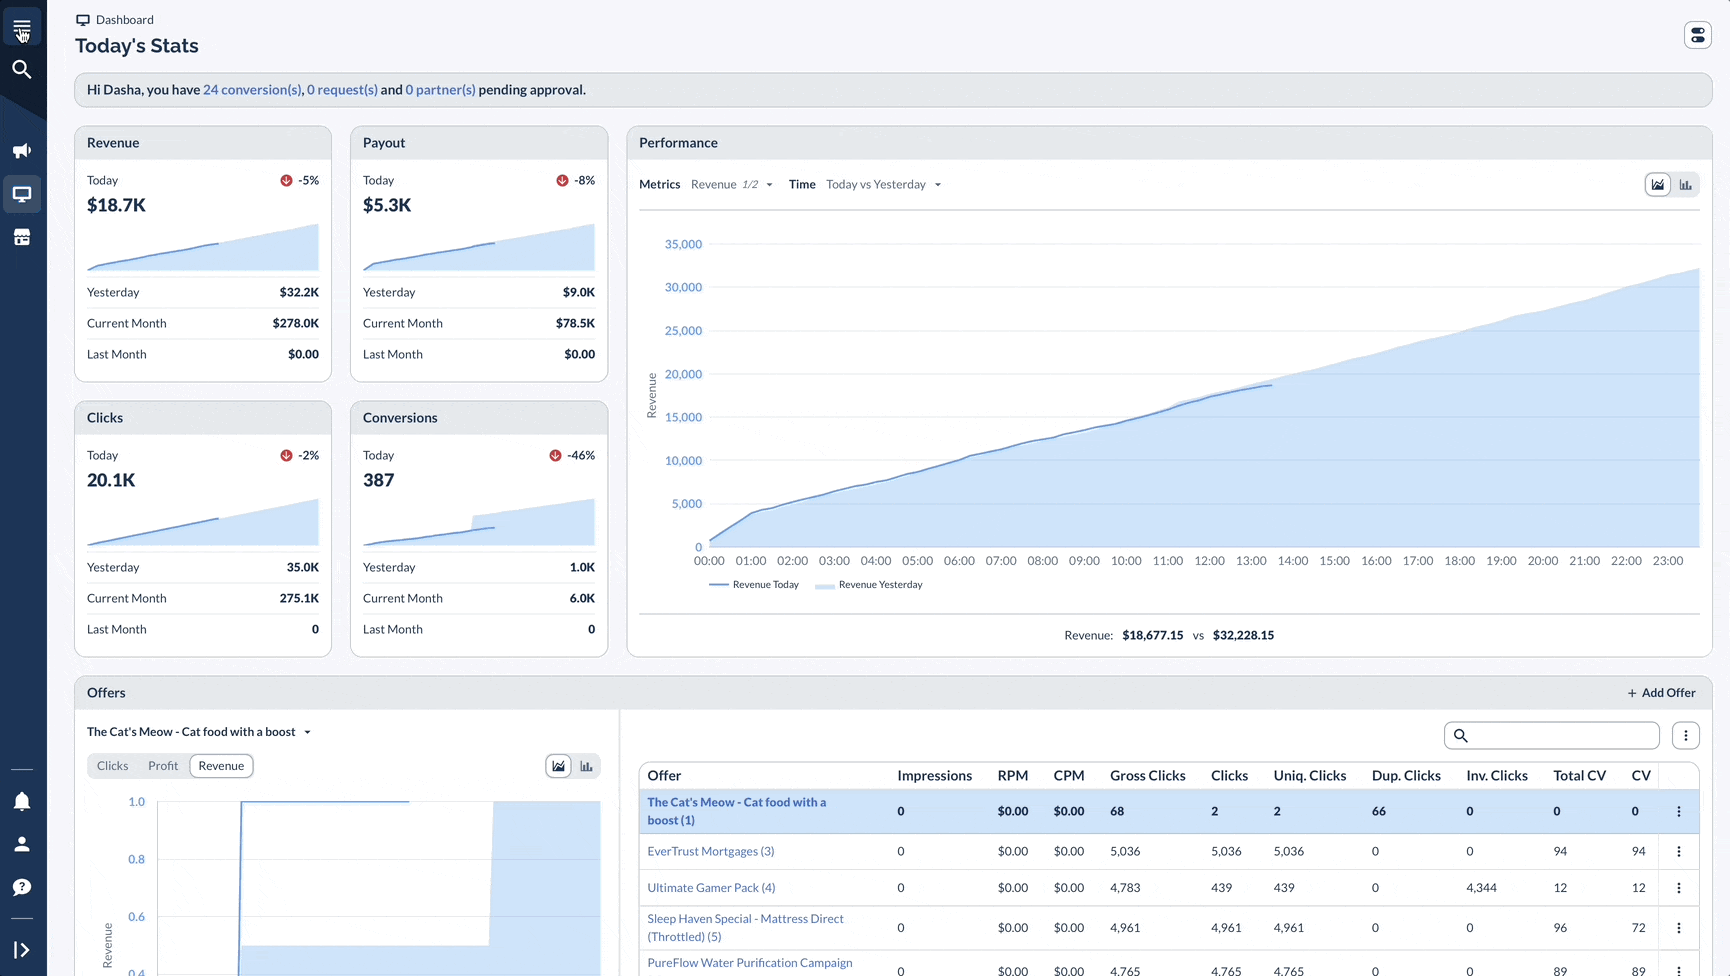1730x976 pixels.
Task: Open the Ultimate Gamer Pack (4) offer
Action: tap(711, 888)
